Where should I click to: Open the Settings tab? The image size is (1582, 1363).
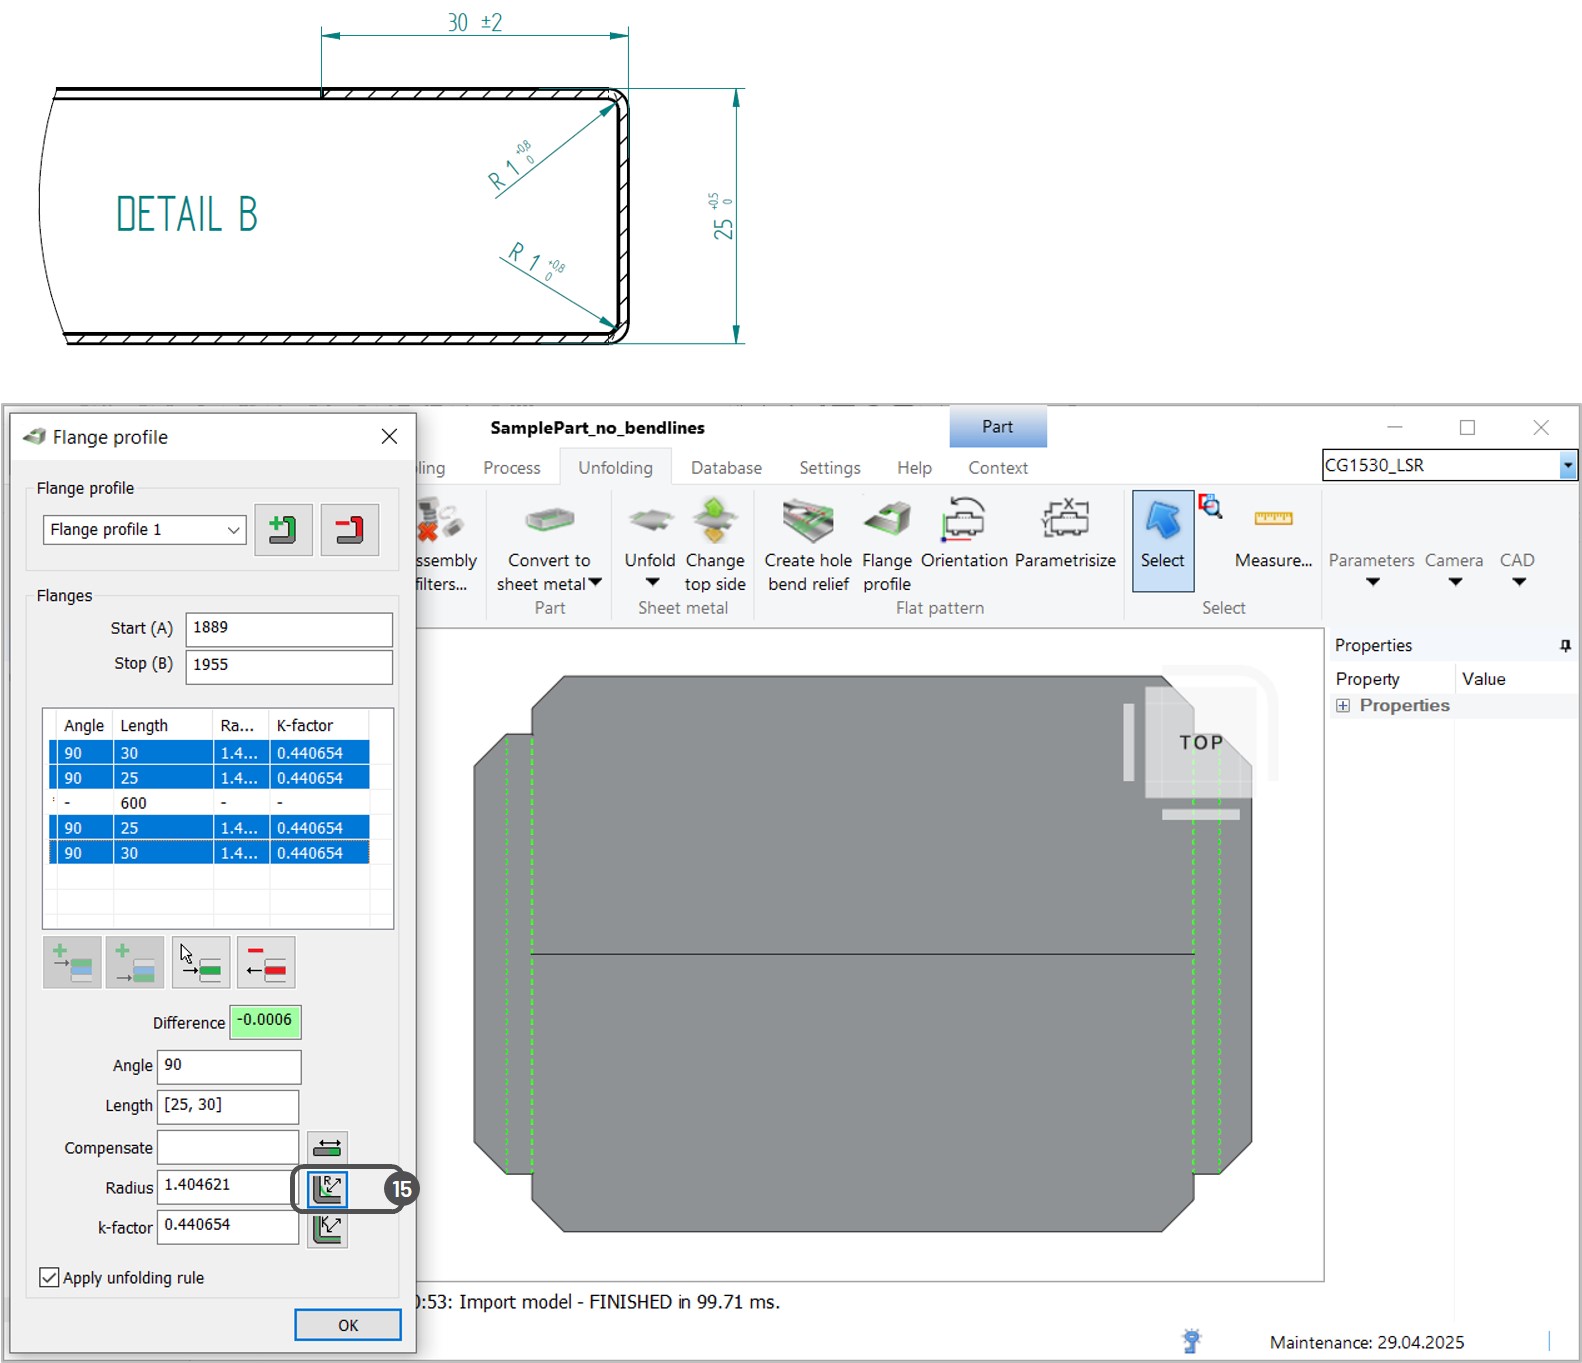tap(829, 468)
